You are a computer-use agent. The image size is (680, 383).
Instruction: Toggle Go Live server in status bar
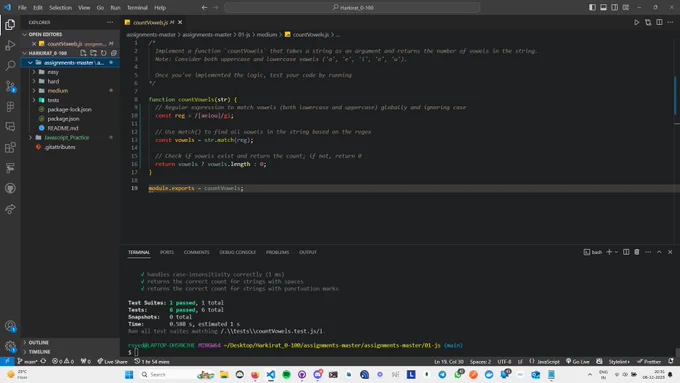pyautogui.click(x=578, y=361)
